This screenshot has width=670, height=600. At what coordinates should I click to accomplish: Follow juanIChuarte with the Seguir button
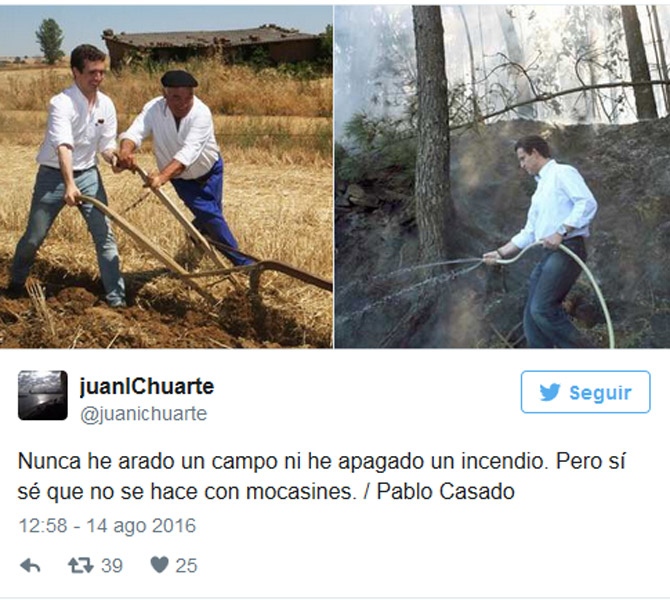(x=585, y=392)
